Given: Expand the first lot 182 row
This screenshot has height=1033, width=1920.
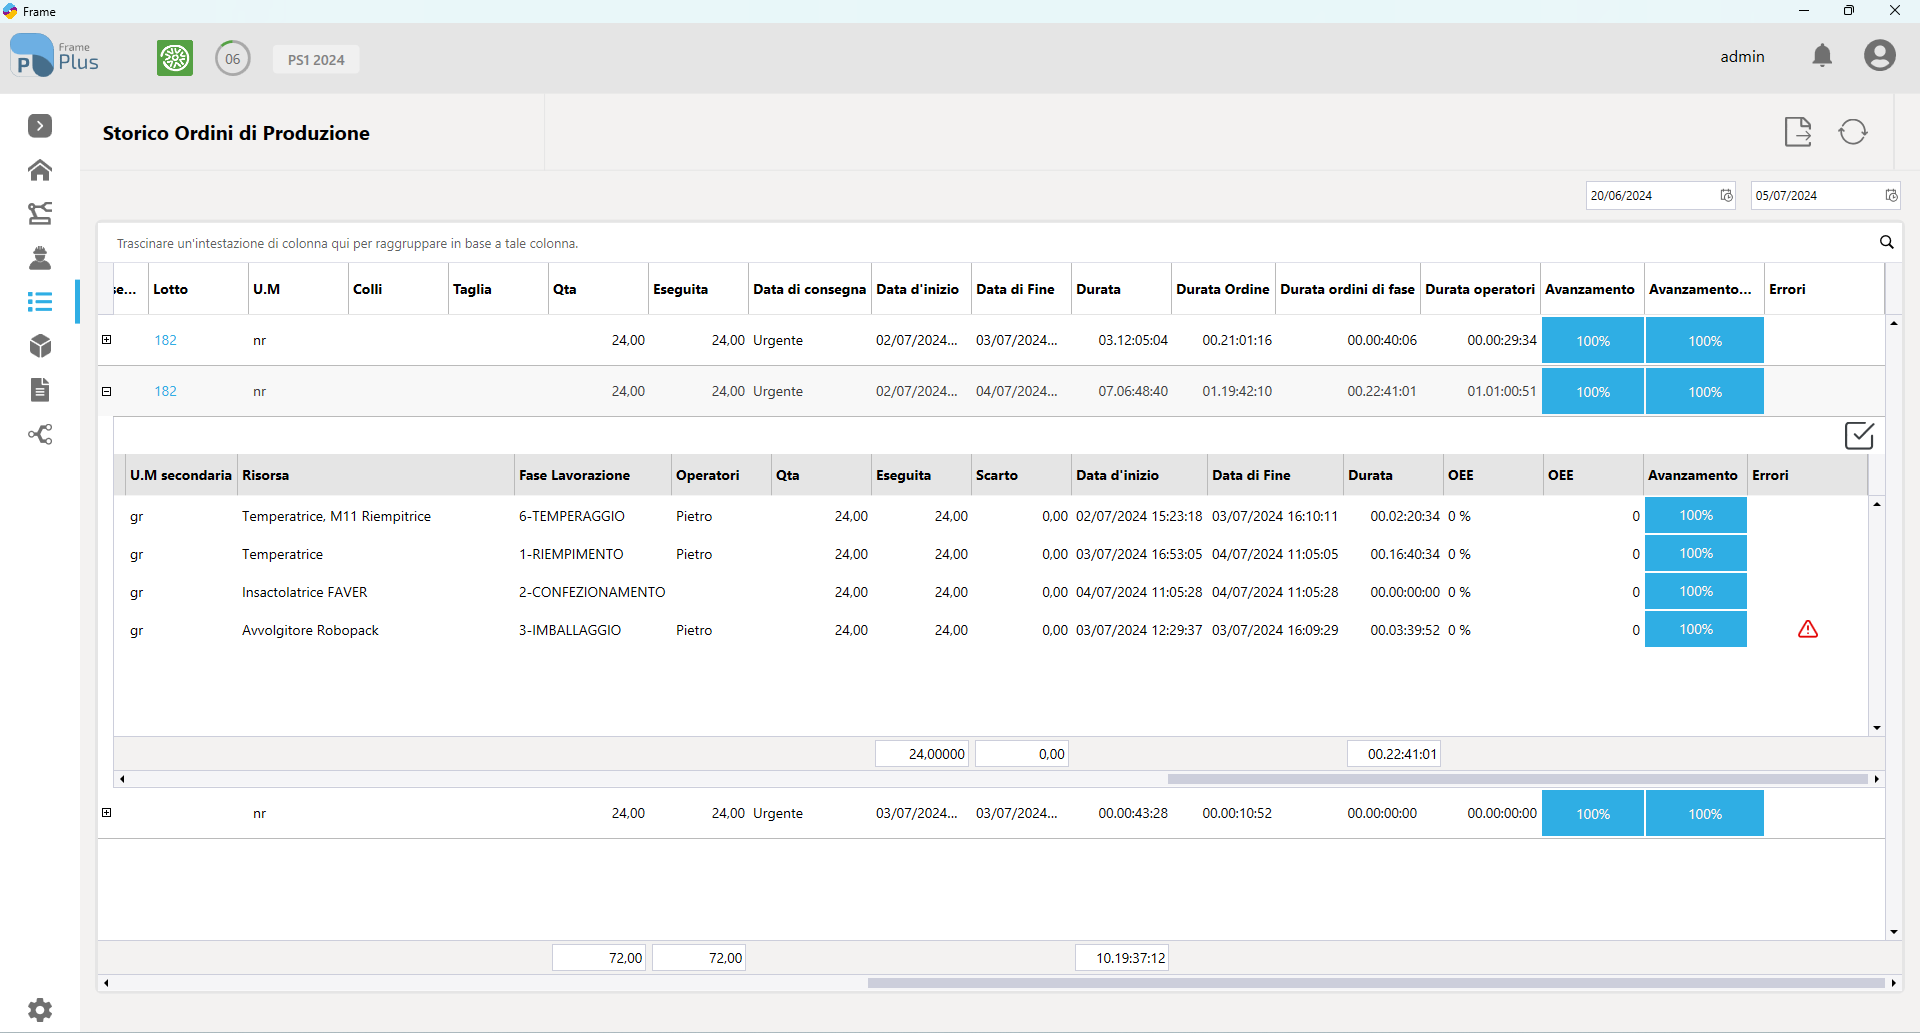Looking at the screenshot, I should coord(107,340).
